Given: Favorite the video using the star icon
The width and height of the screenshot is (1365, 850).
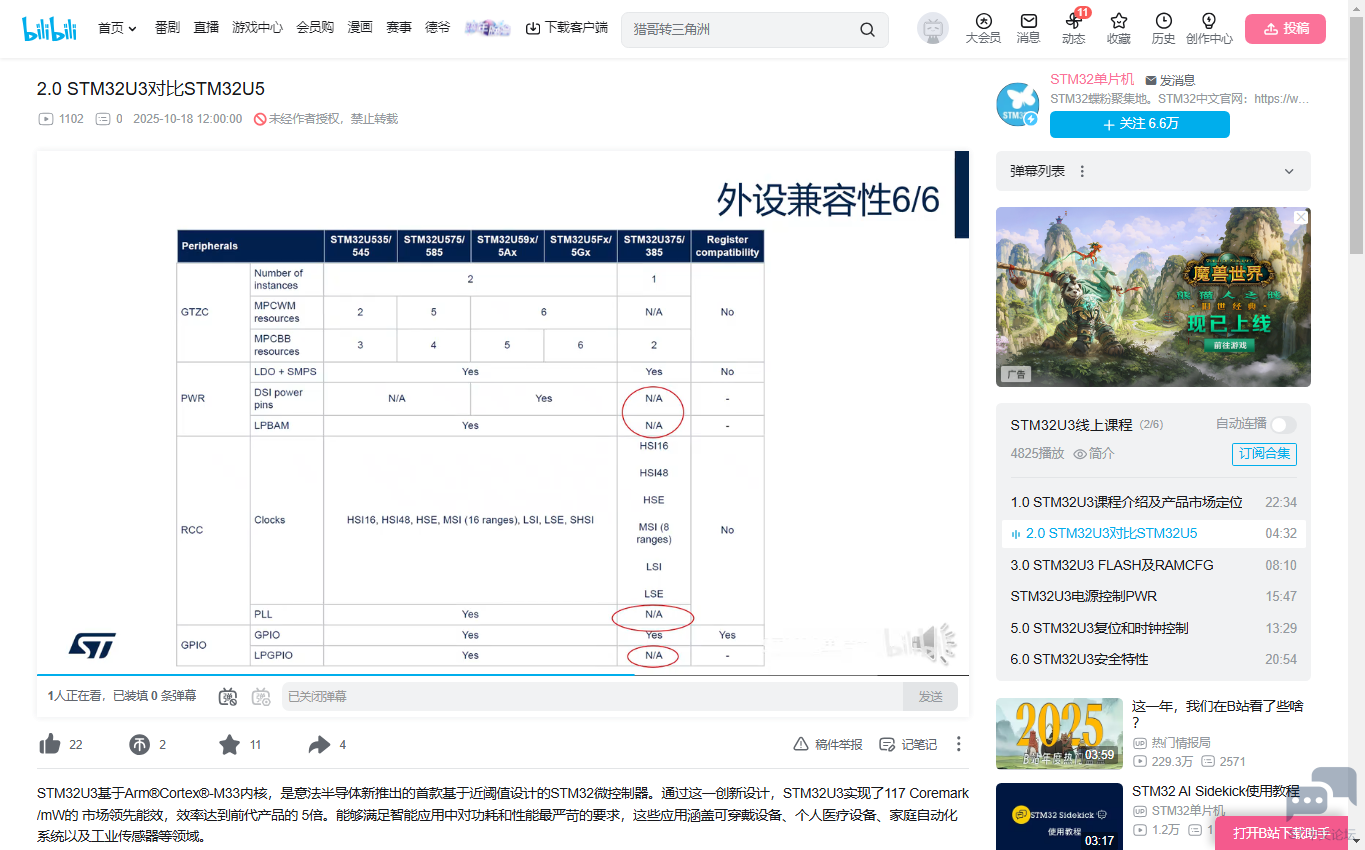Looking at the screenshot, I should tap(229, 744).
